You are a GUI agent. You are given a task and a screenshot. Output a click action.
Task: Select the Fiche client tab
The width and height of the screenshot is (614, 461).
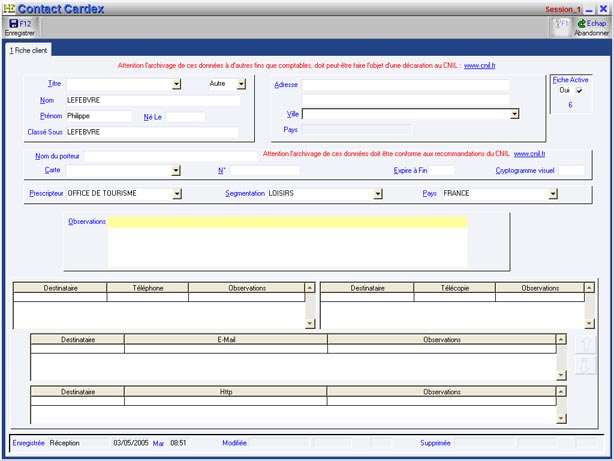point(28,50)
